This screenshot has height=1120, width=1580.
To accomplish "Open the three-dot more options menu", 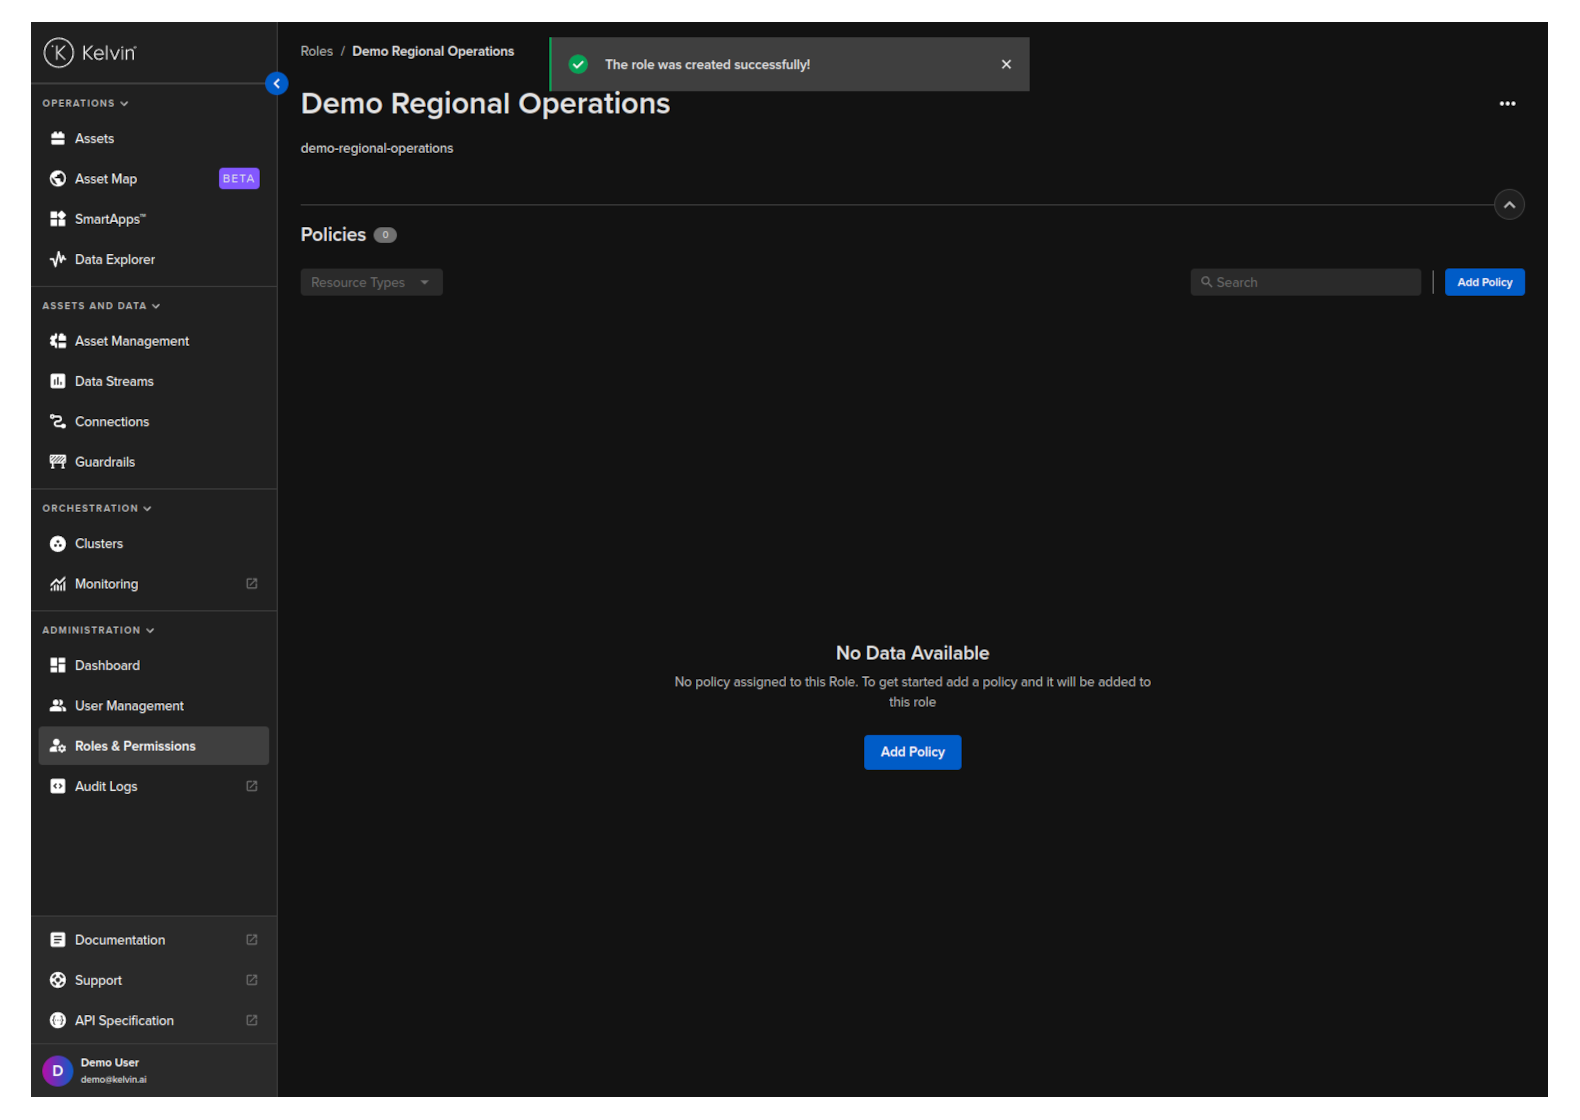I will point(1506,104).
